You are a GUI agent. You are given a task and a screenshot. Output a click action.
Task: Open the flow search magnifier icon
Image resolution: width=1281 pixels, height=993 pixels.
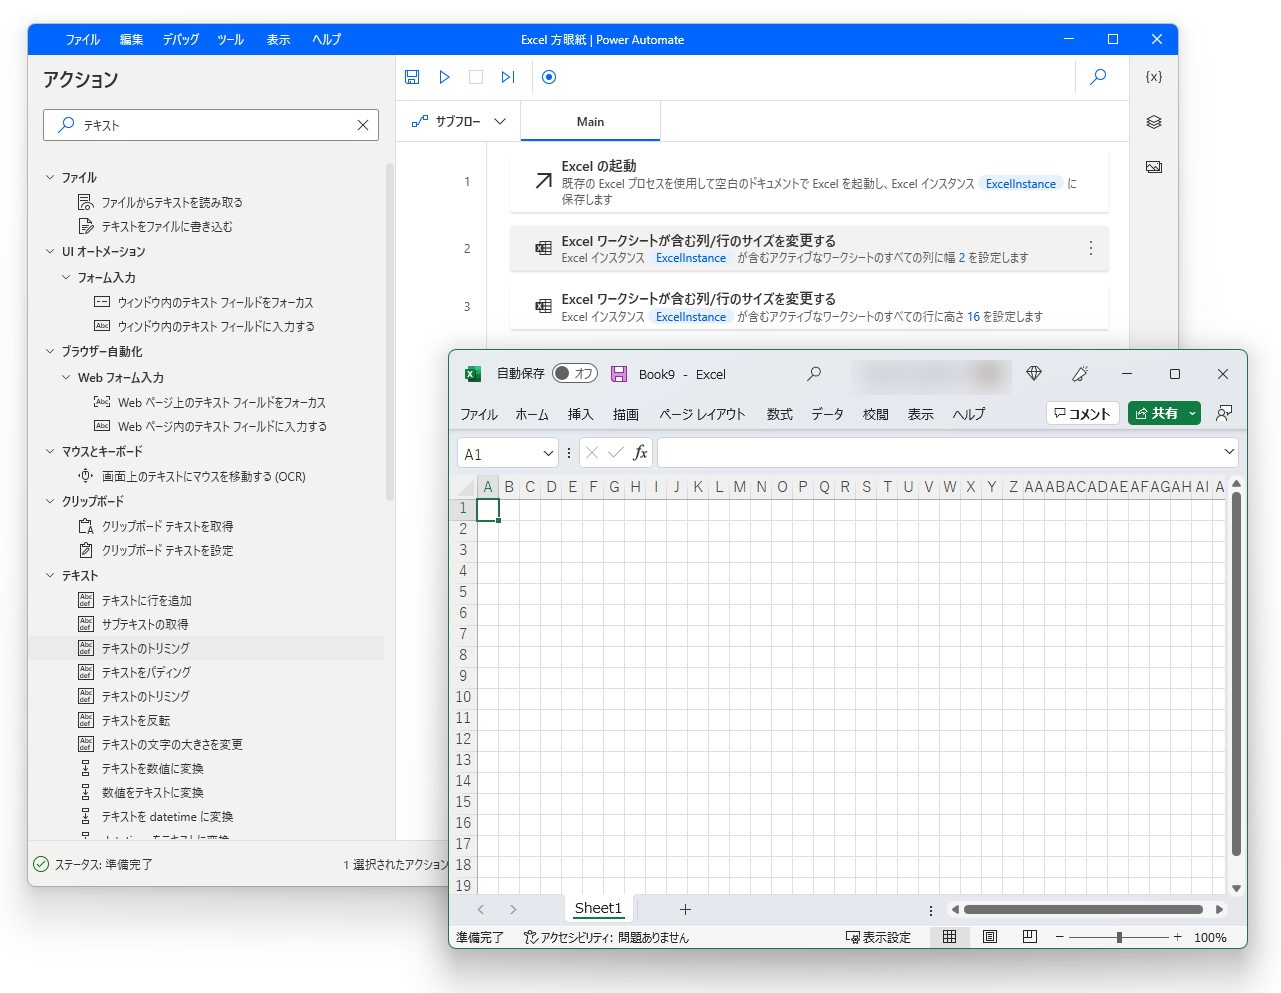[x=1097, y=77]
